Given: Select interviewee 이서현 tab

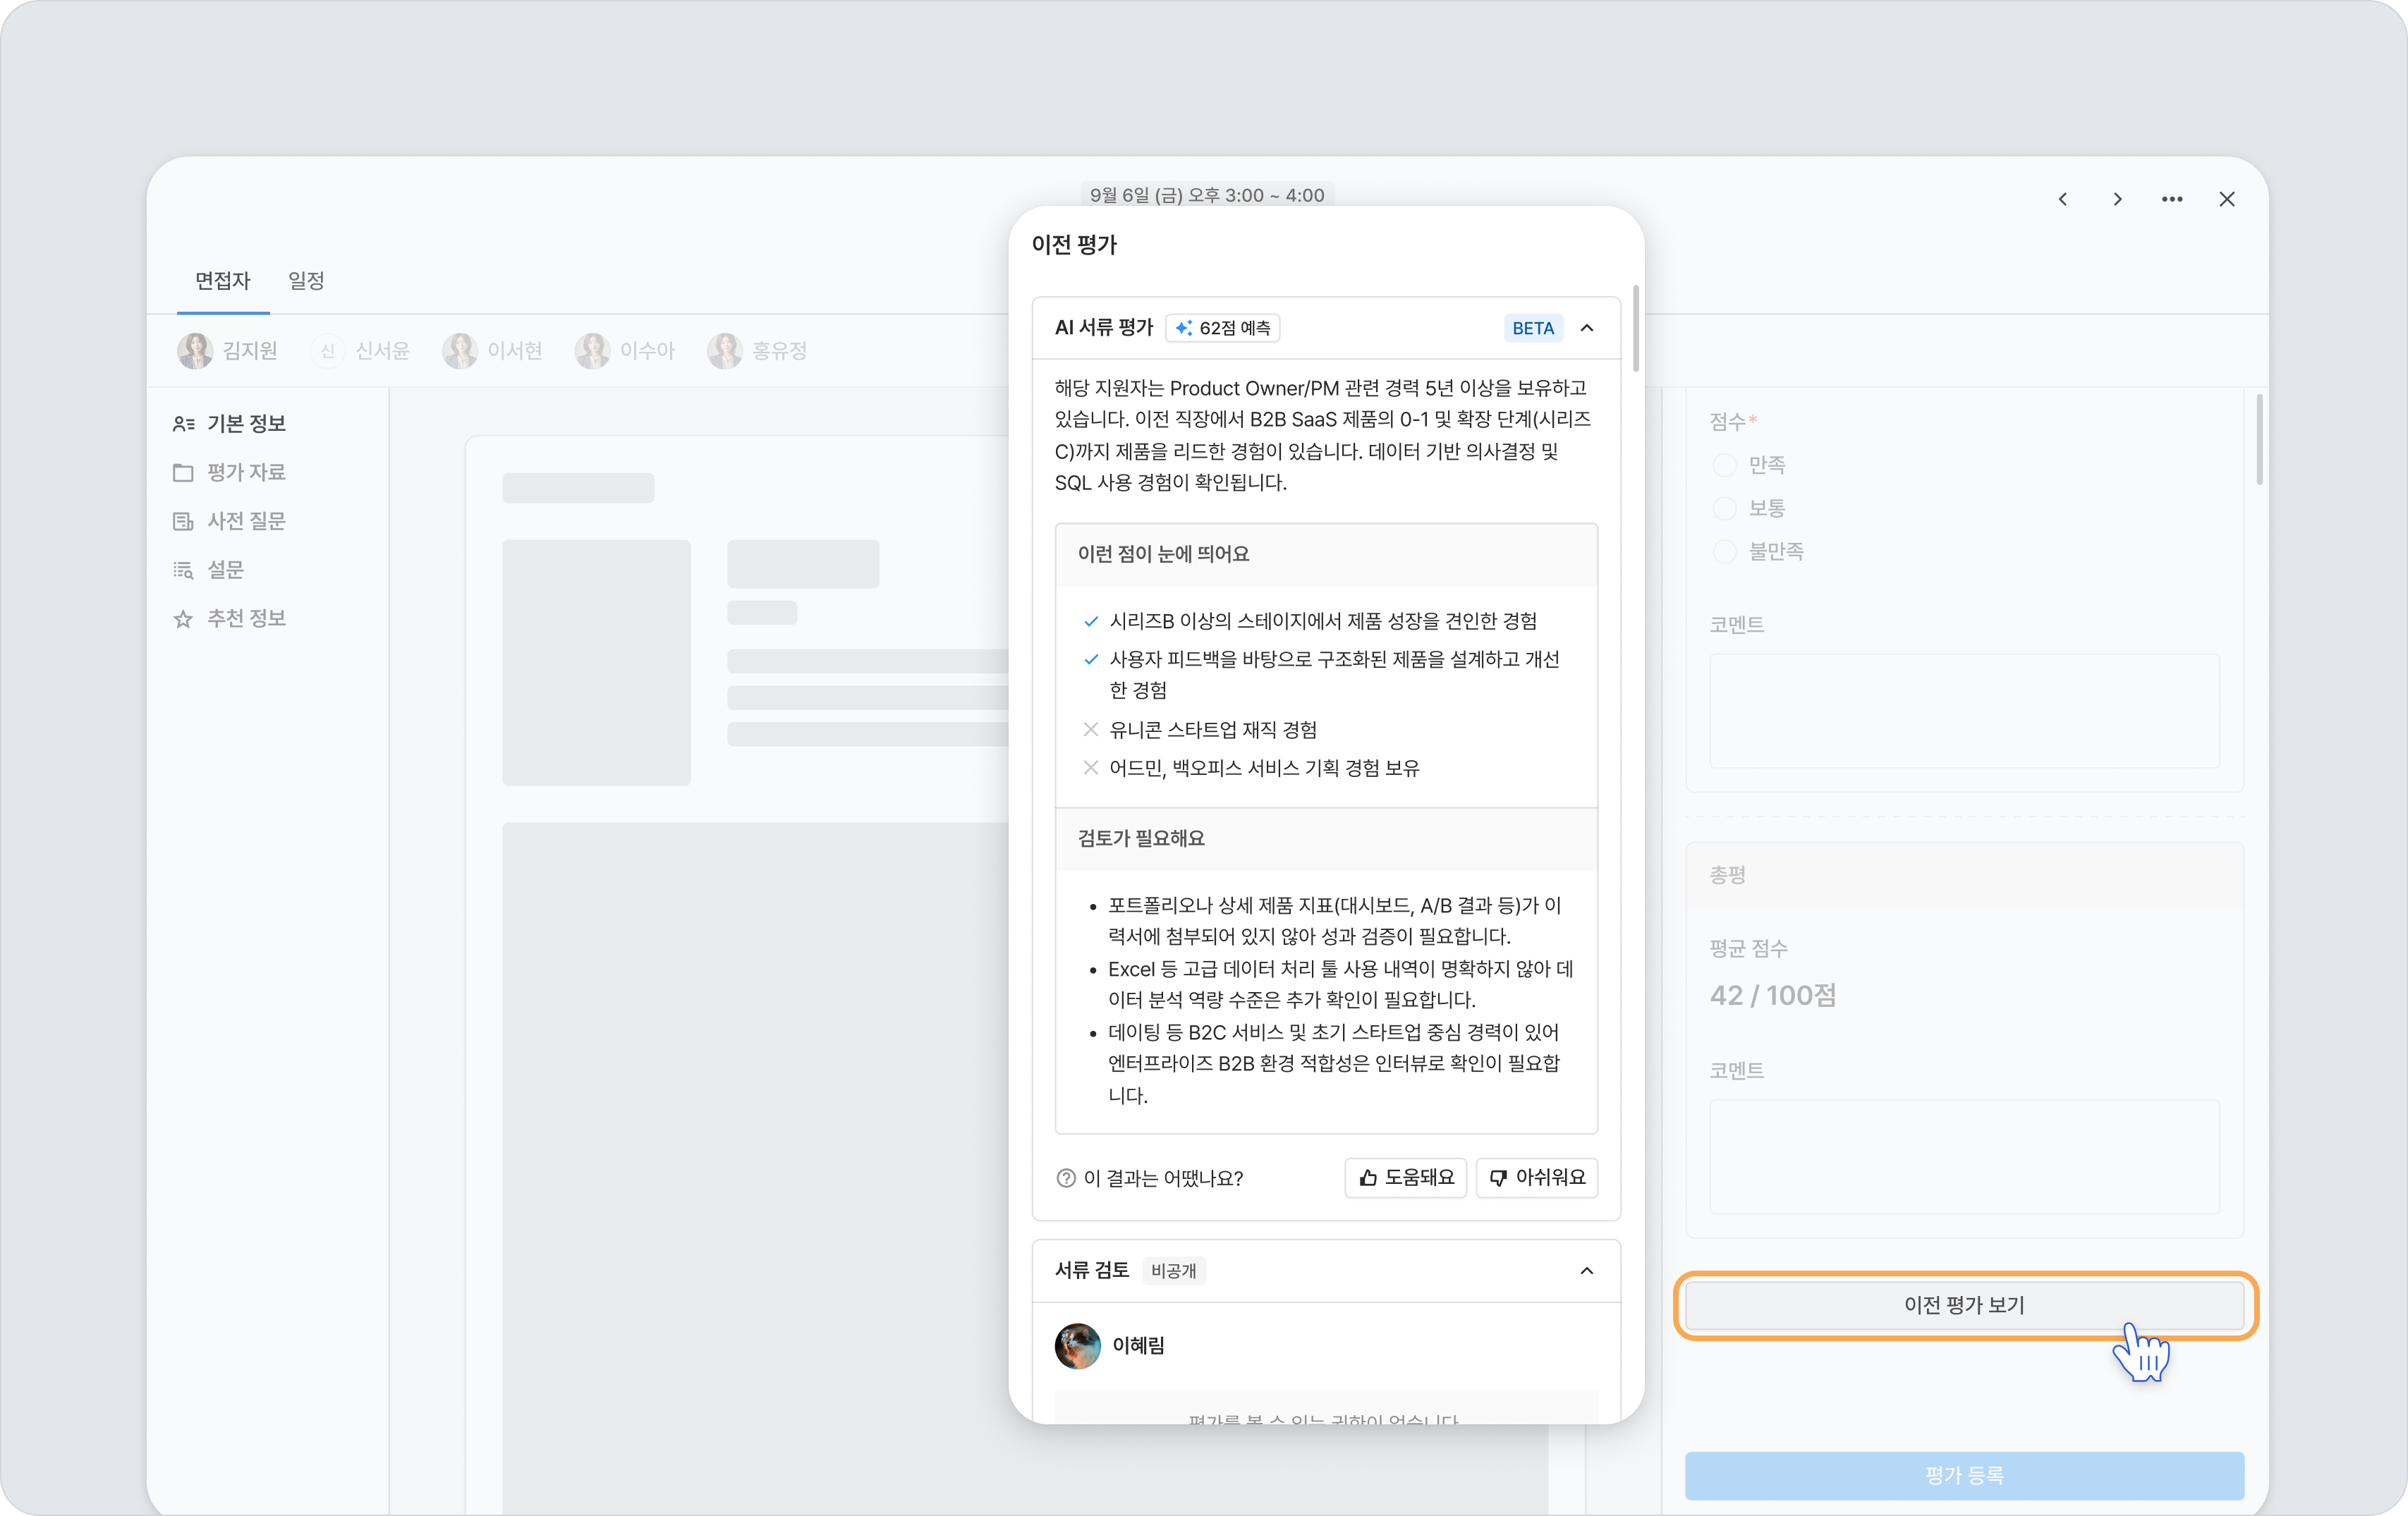Looking at the screenshot, I should pyautogui.click(x=493, y=351).
